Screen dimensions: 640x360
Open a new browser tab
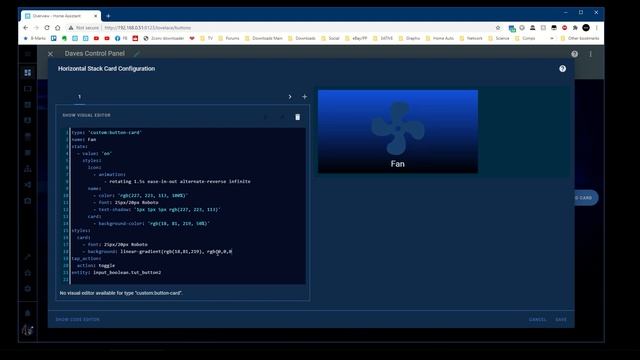pyautogui.click(x=108, y=16)
